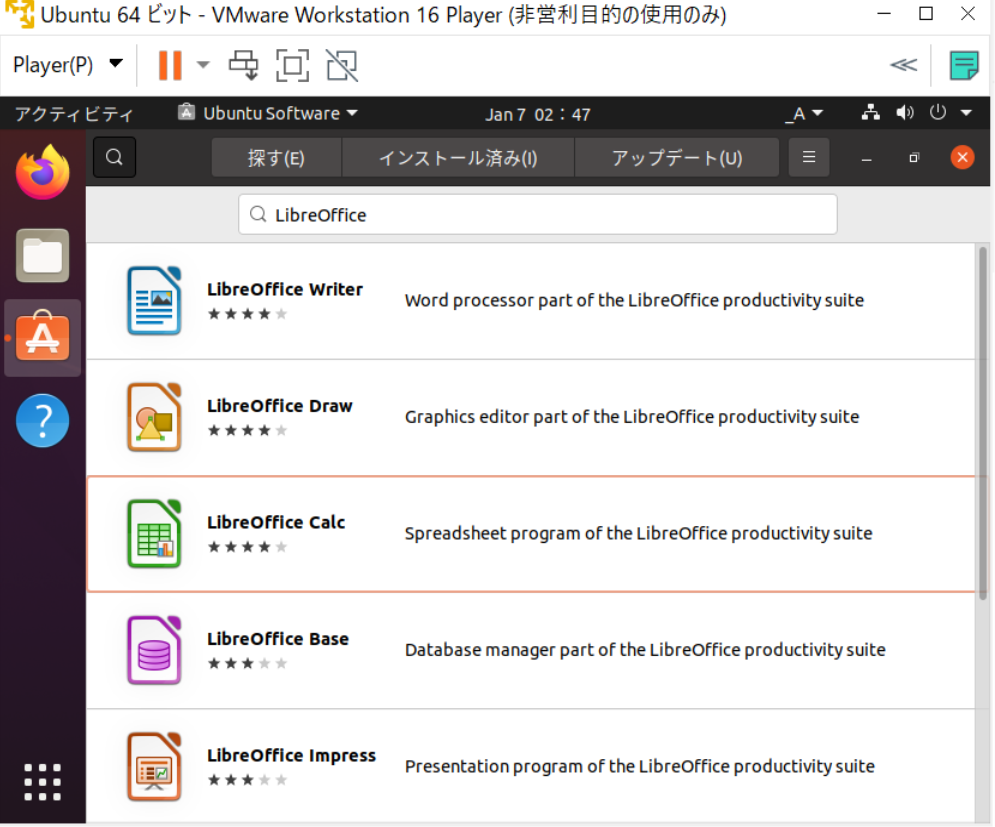Screen dimensions: 995x827
Task: Restore the Ubuntu Software window size
Action: click(x=914, y=158)
